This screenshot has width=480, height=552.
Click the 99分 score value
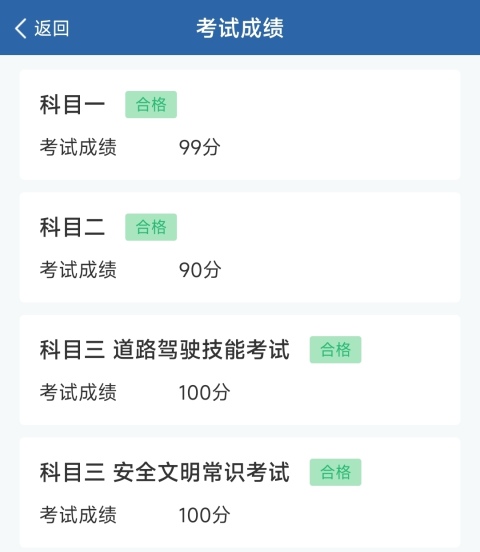pyautogui.click(x=200, y=147)
